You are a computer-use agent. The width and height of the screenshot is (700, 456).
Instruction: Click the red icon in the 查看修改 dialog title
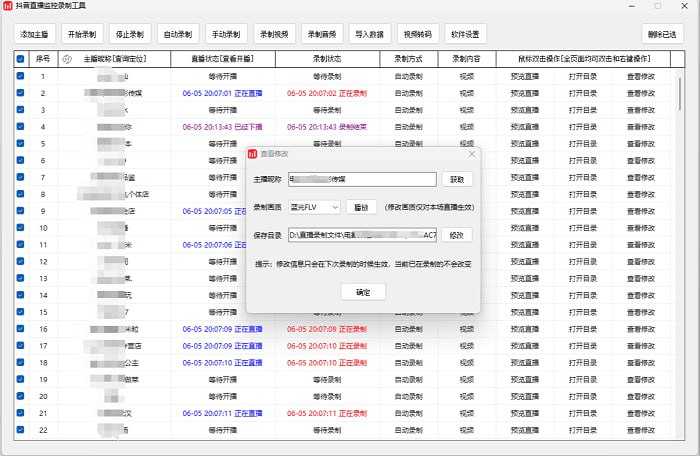[253, 154]
